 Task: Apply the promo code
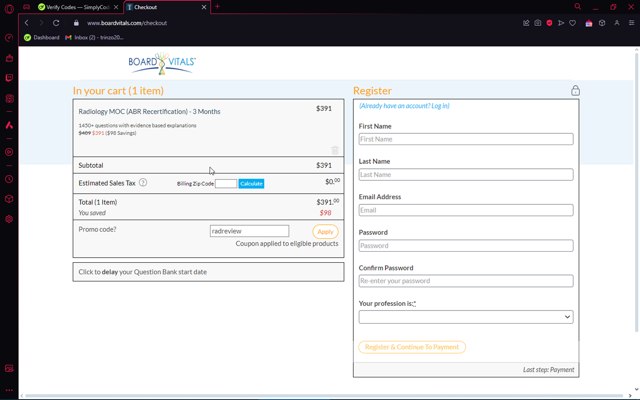(x=325, y=231)
